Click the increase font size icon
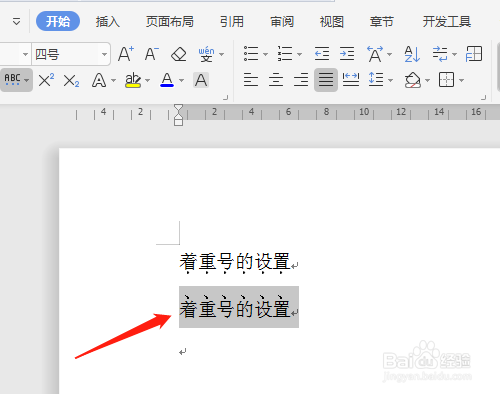Viewport: 500px width, 394px height. click(x=126, y=54)
